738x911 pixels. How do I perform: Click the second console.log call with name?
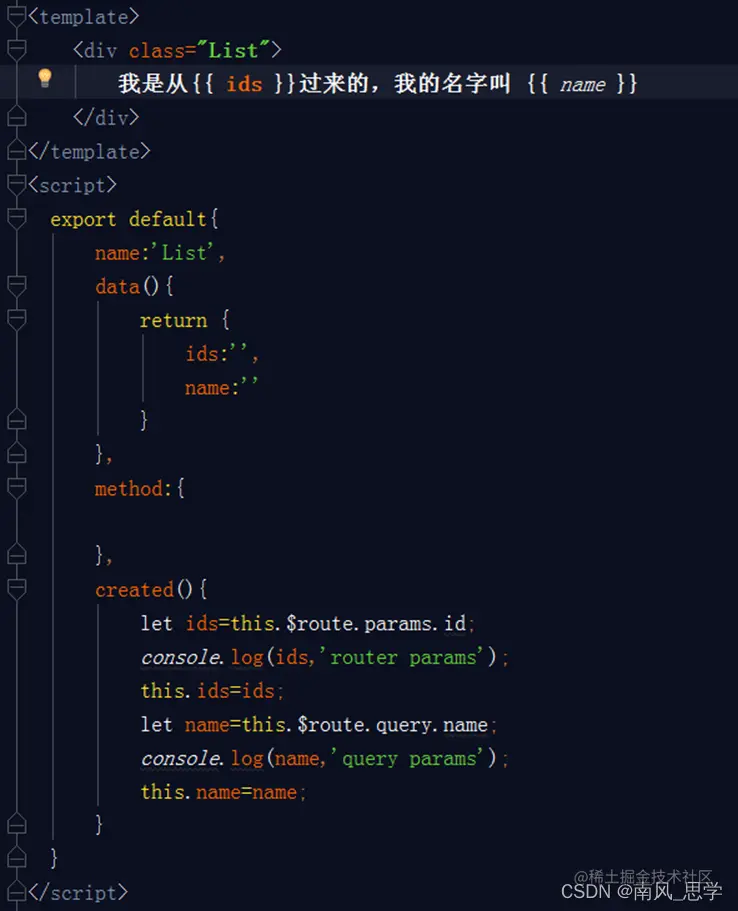pos(324,758)
